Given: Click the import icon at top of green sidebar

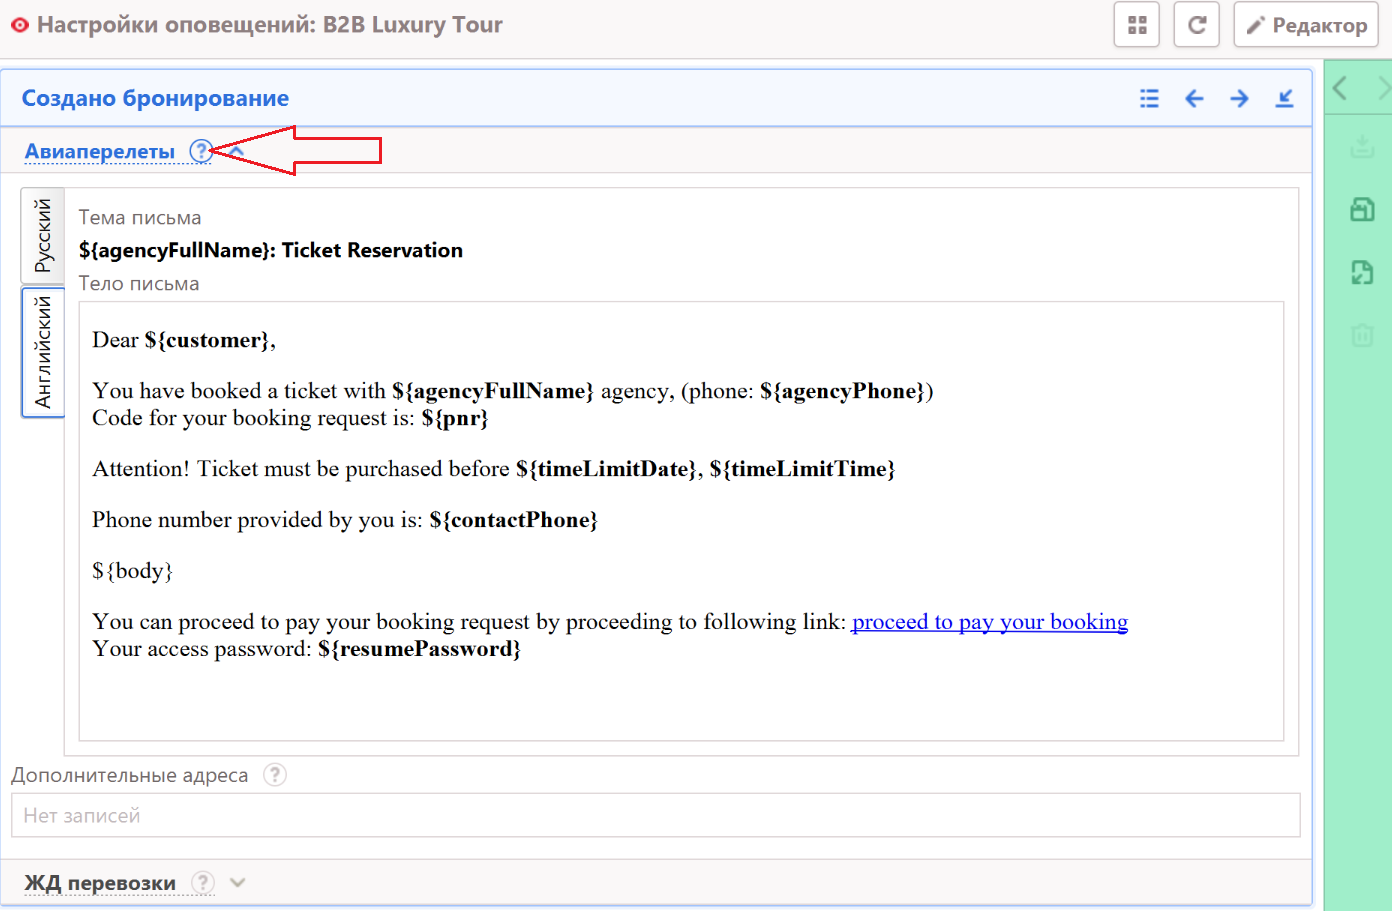Looking at the screenshot, I should click(x=1362, y=147).
